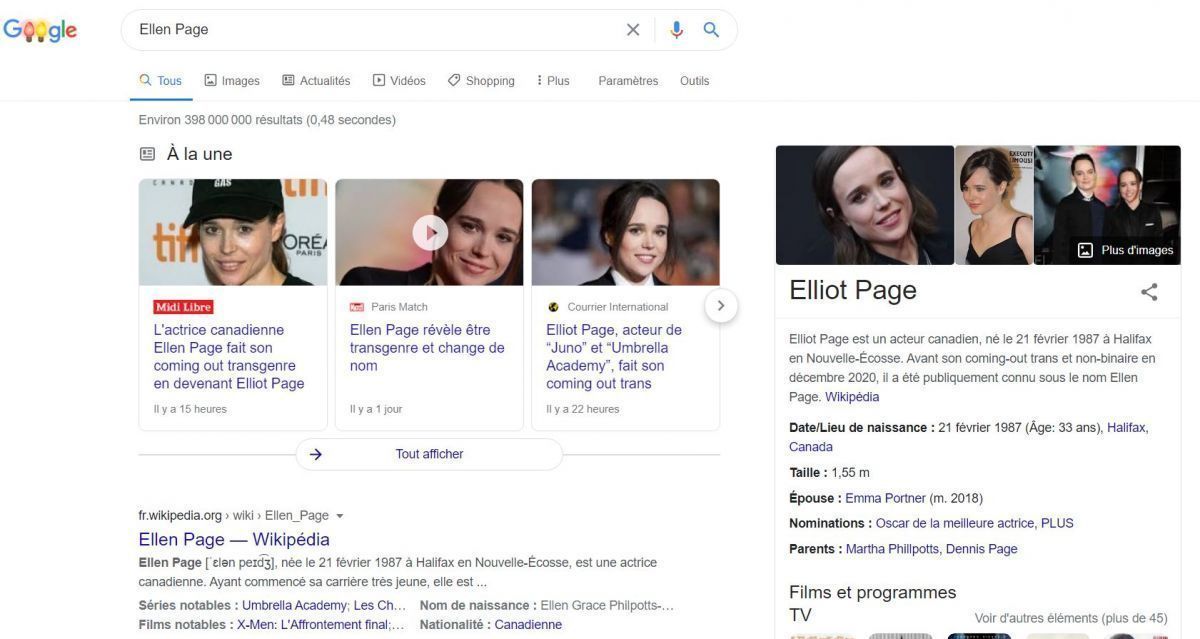This screenshot has width=1200, height=639.
Task: Follow the Wikipédia link in the panel description
Action: click(x=852, y=397)
